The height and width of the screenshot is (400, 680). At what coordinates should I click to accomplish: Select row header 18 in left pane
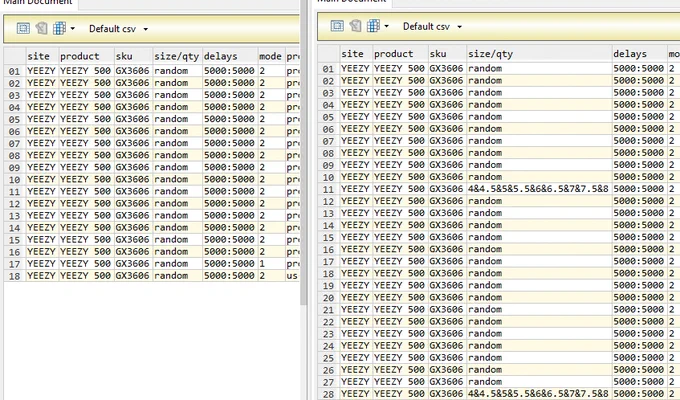[15, 275]
